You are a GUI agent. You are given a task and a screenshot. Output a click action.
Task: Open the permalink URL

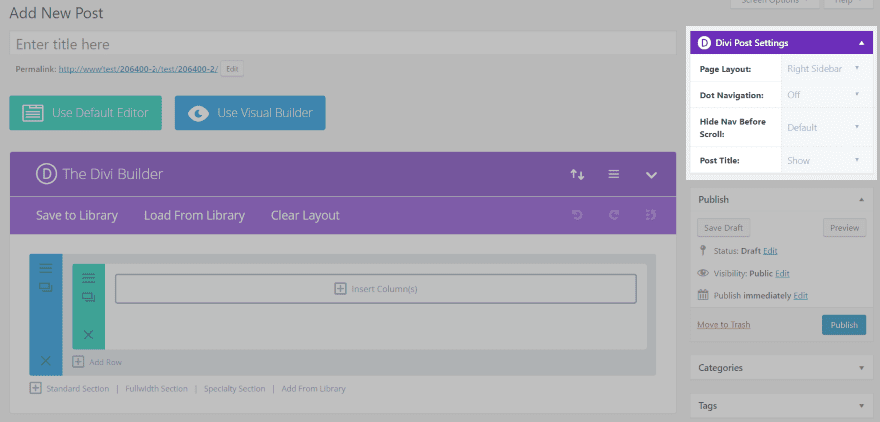(138, 69)
